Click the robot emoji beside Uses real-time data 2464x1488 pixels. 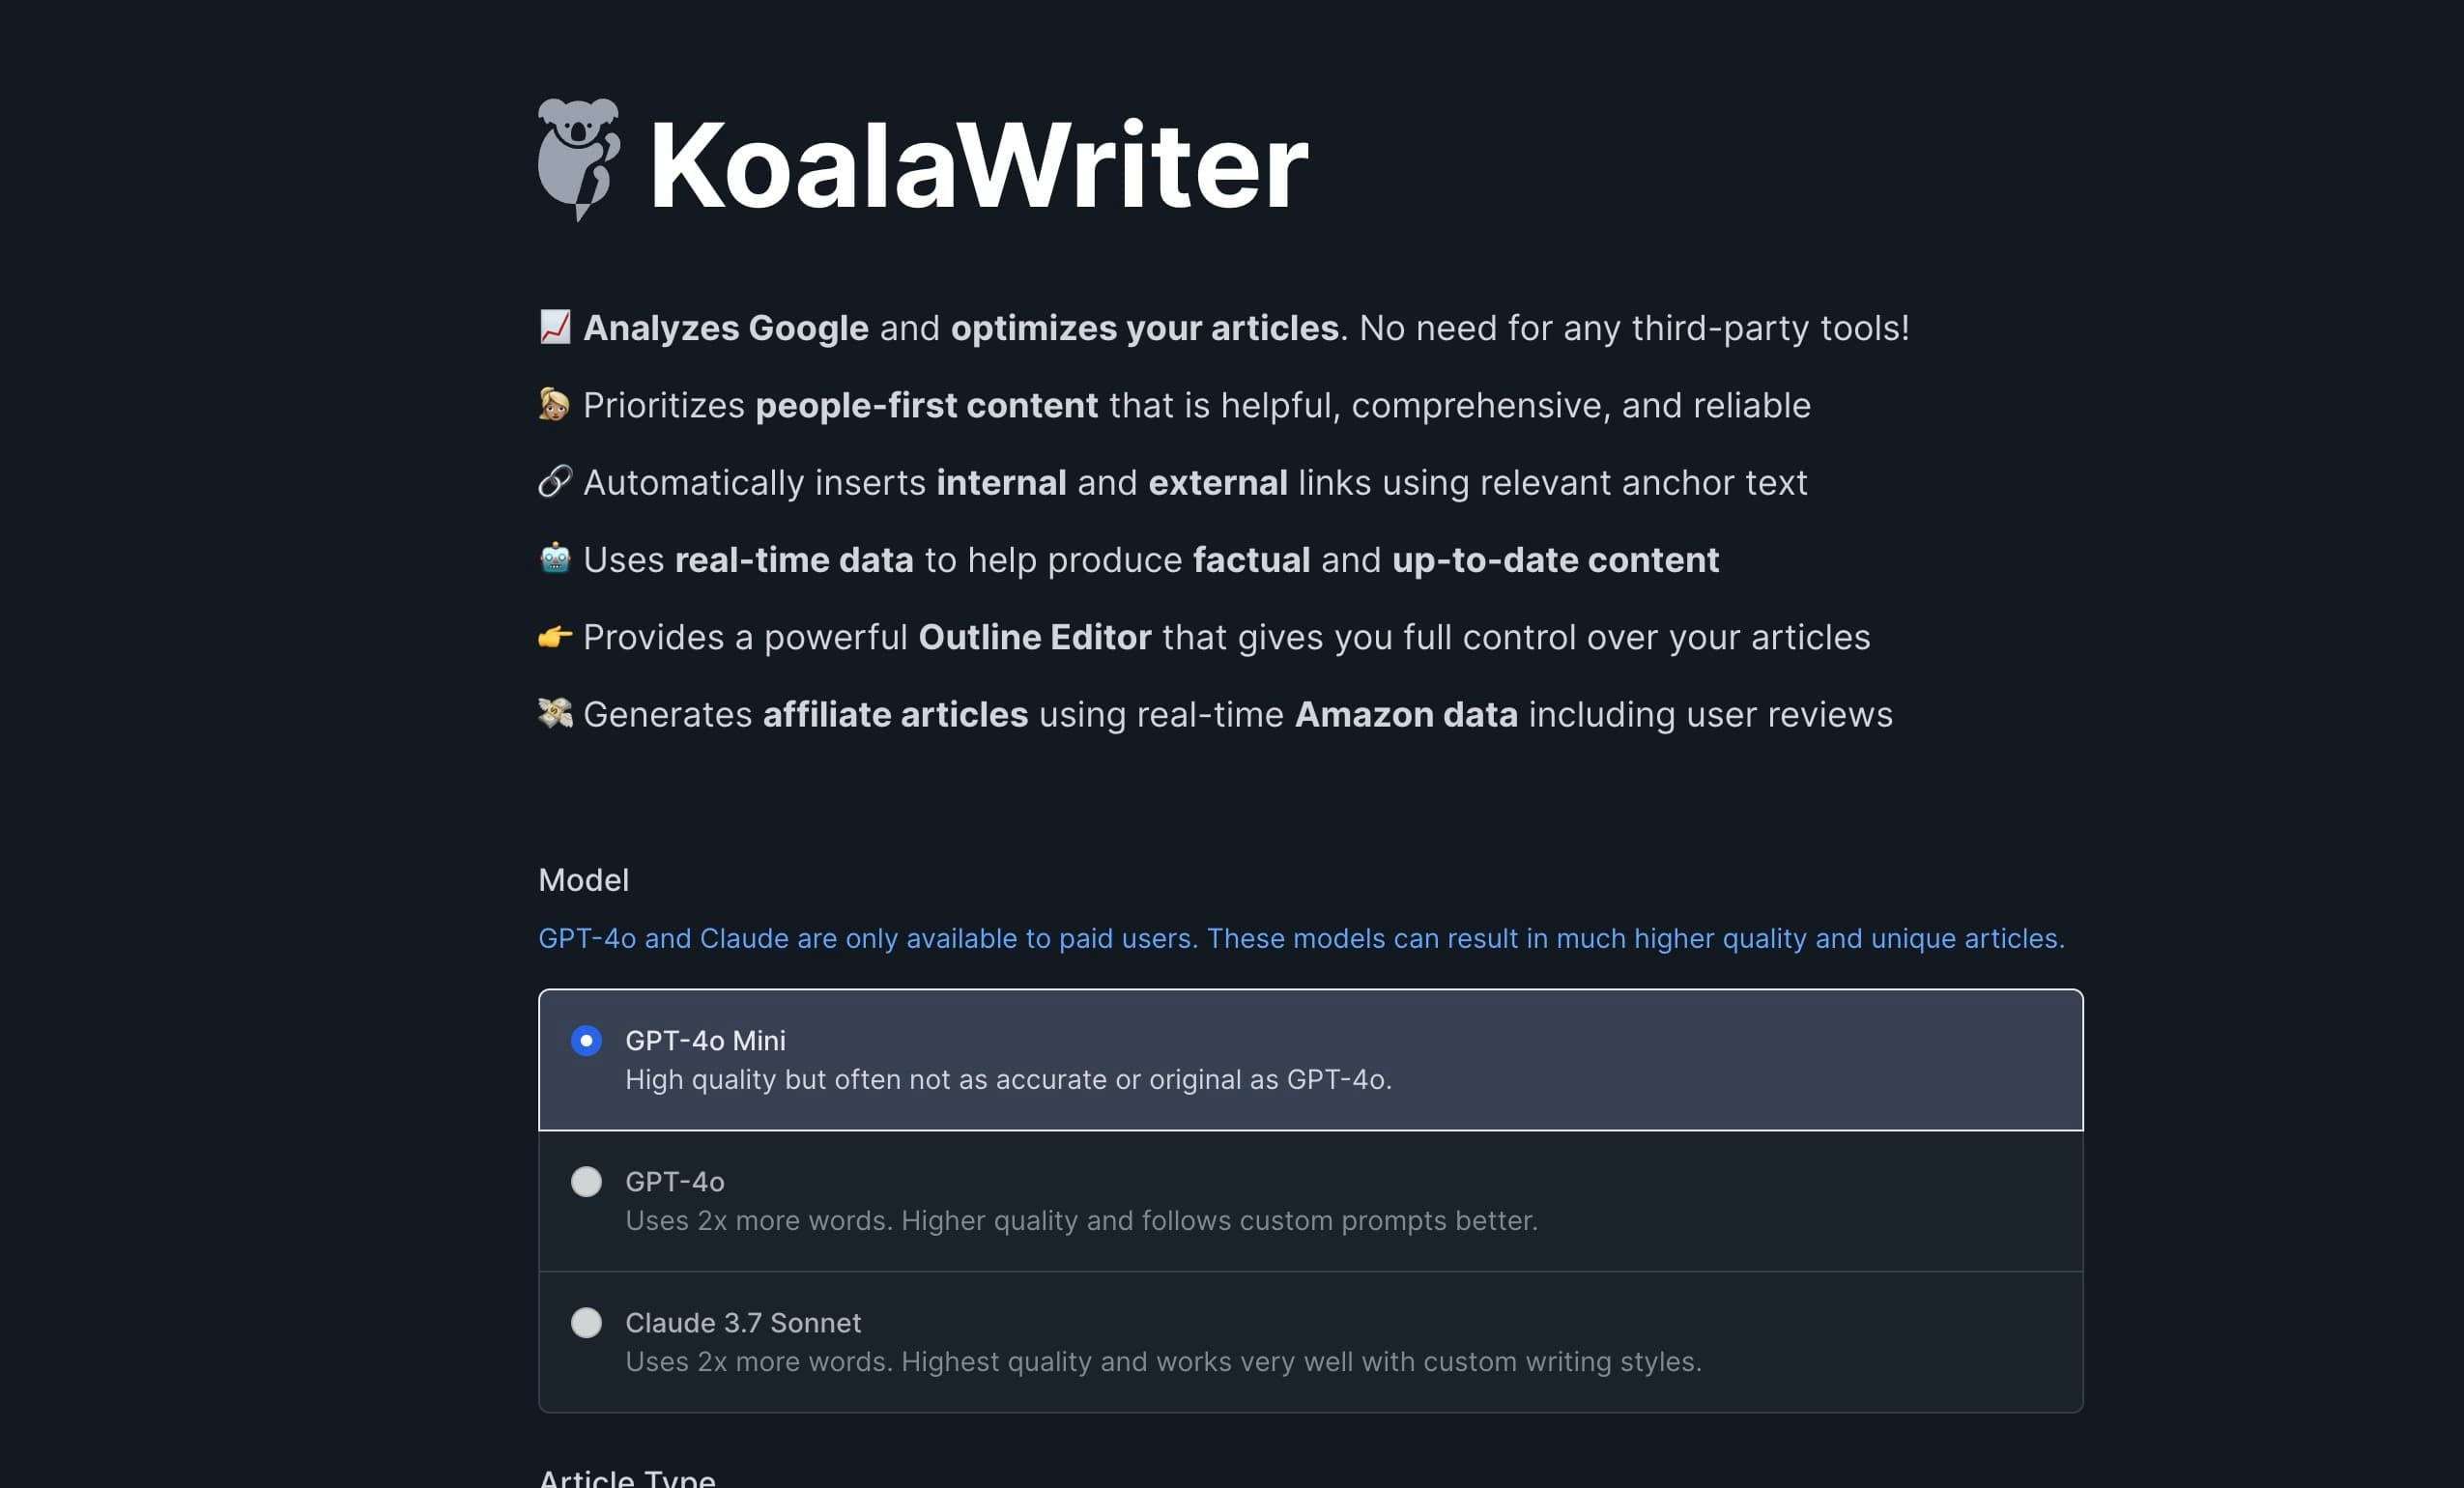pyautogui.click(x=555, y=559)
